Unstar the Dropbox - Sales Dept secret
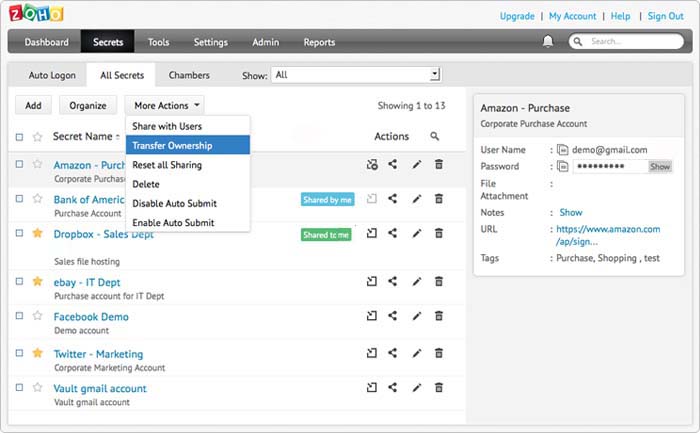 coord(38,233)
